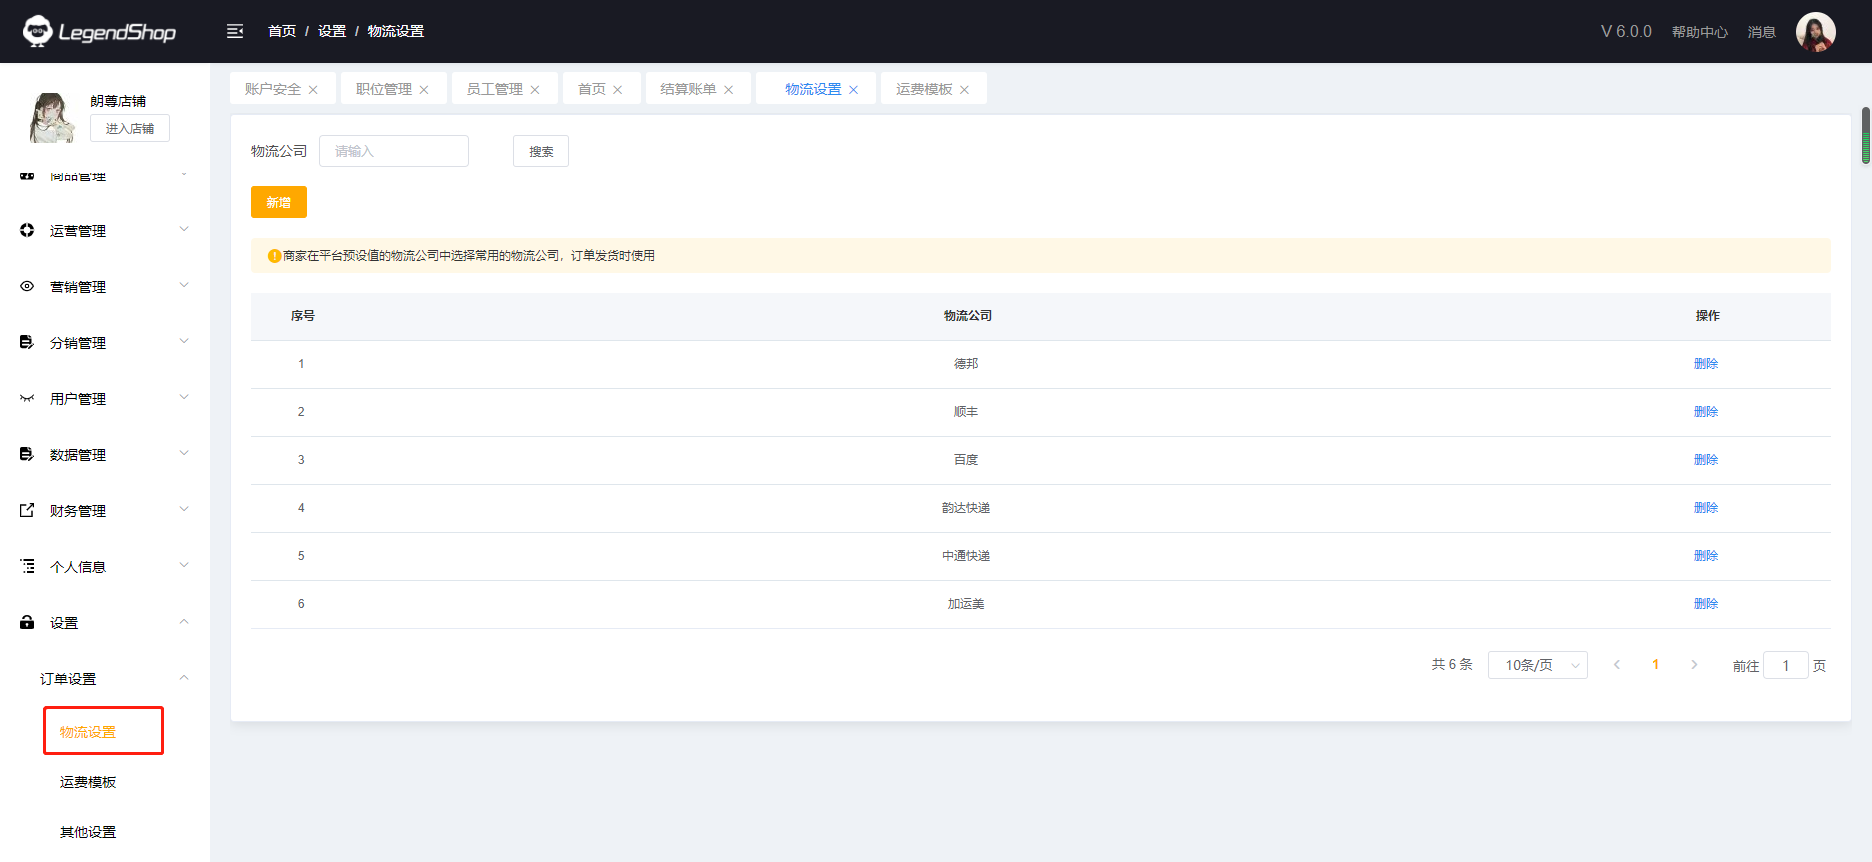The height and width of the screenshot is (862, 1872).
Task: Click the 运营管理 sidebar icon
Action: [x=27, y=230]
